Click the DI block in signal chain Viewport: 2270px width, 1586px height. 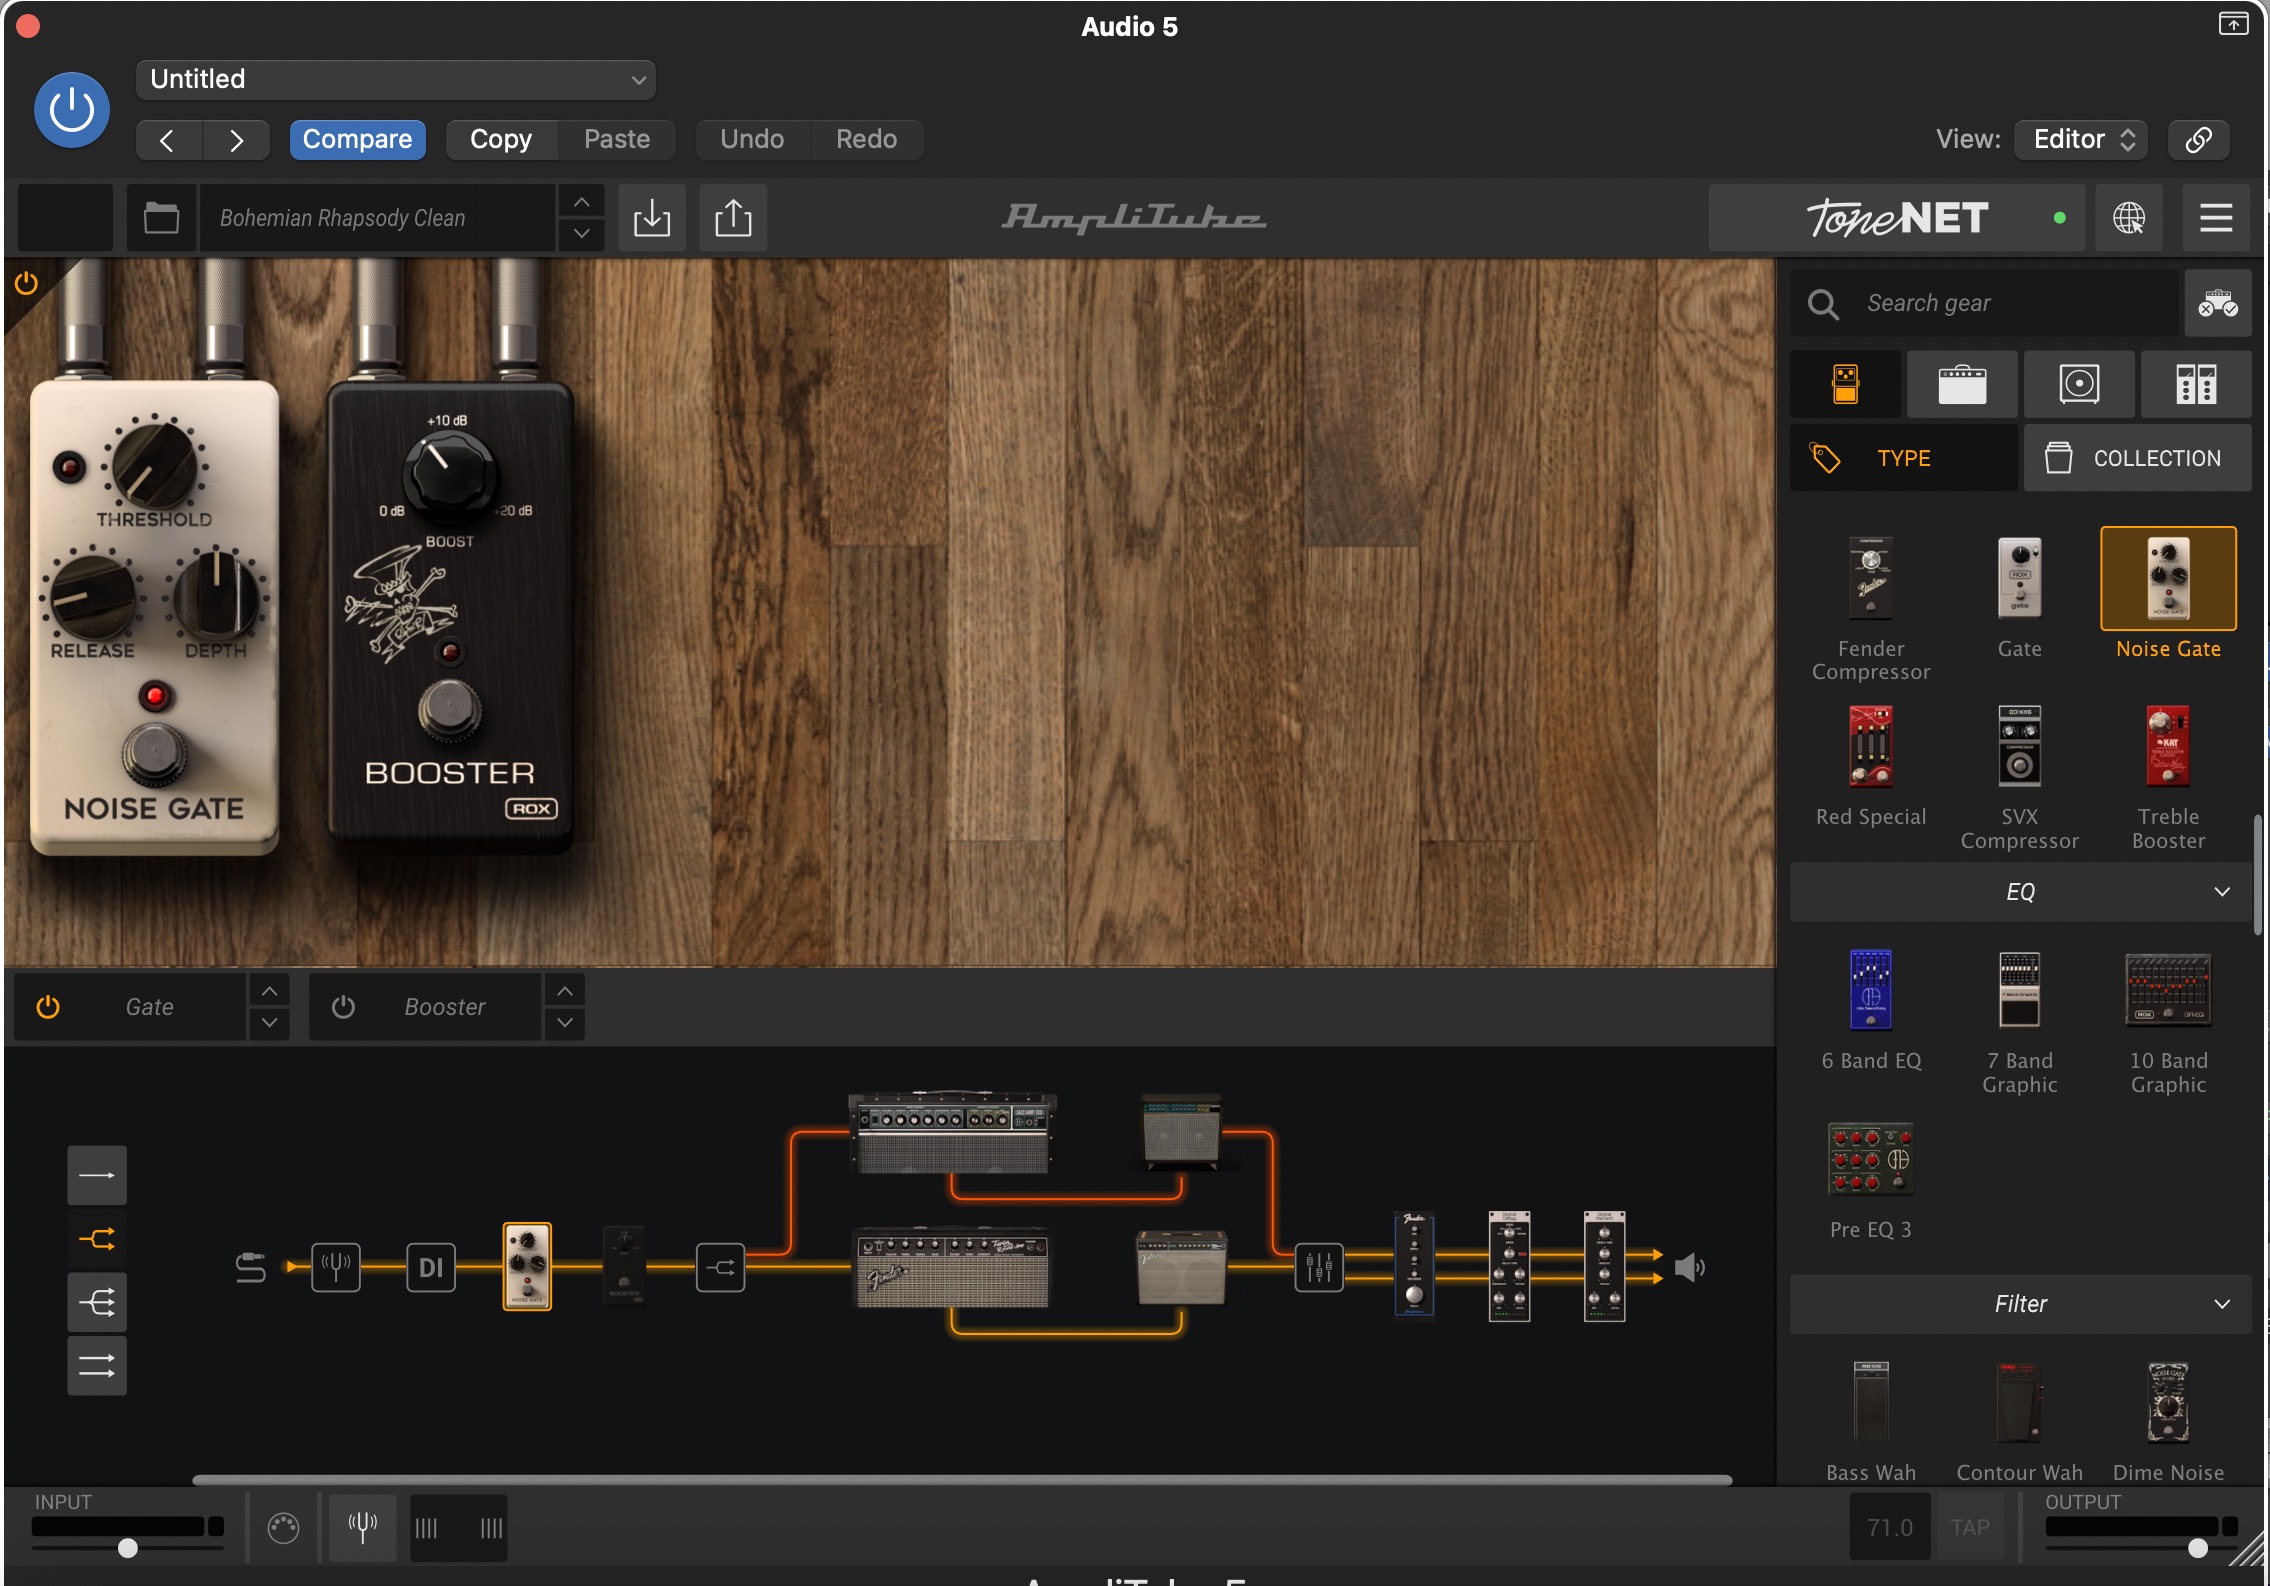431,1267
